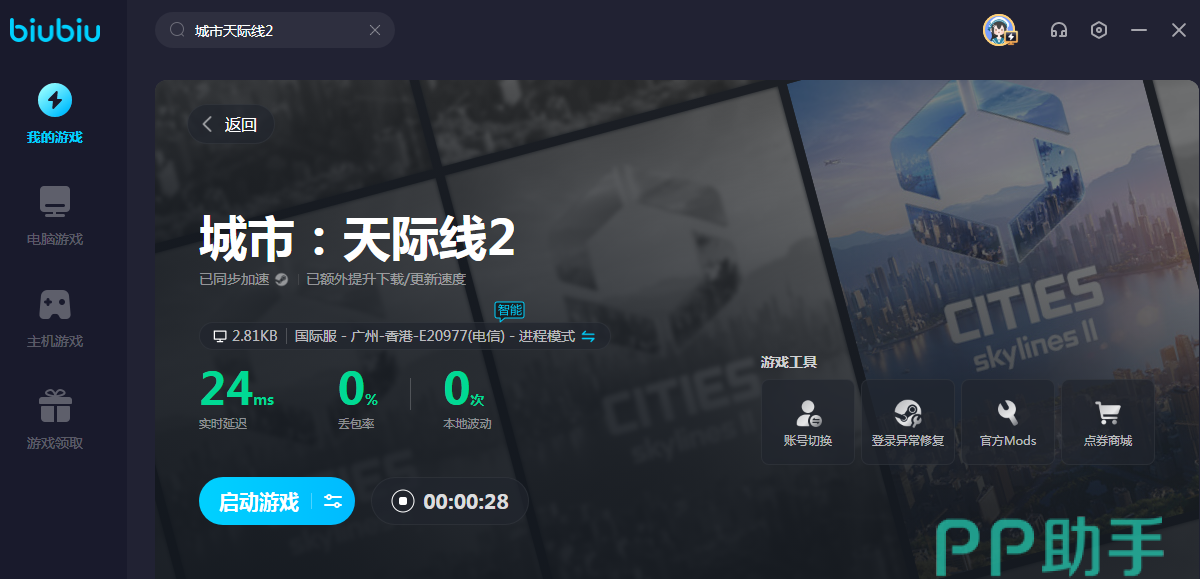
Task: Stop acceleration with the timer stop button
Action: pos(402,501)
